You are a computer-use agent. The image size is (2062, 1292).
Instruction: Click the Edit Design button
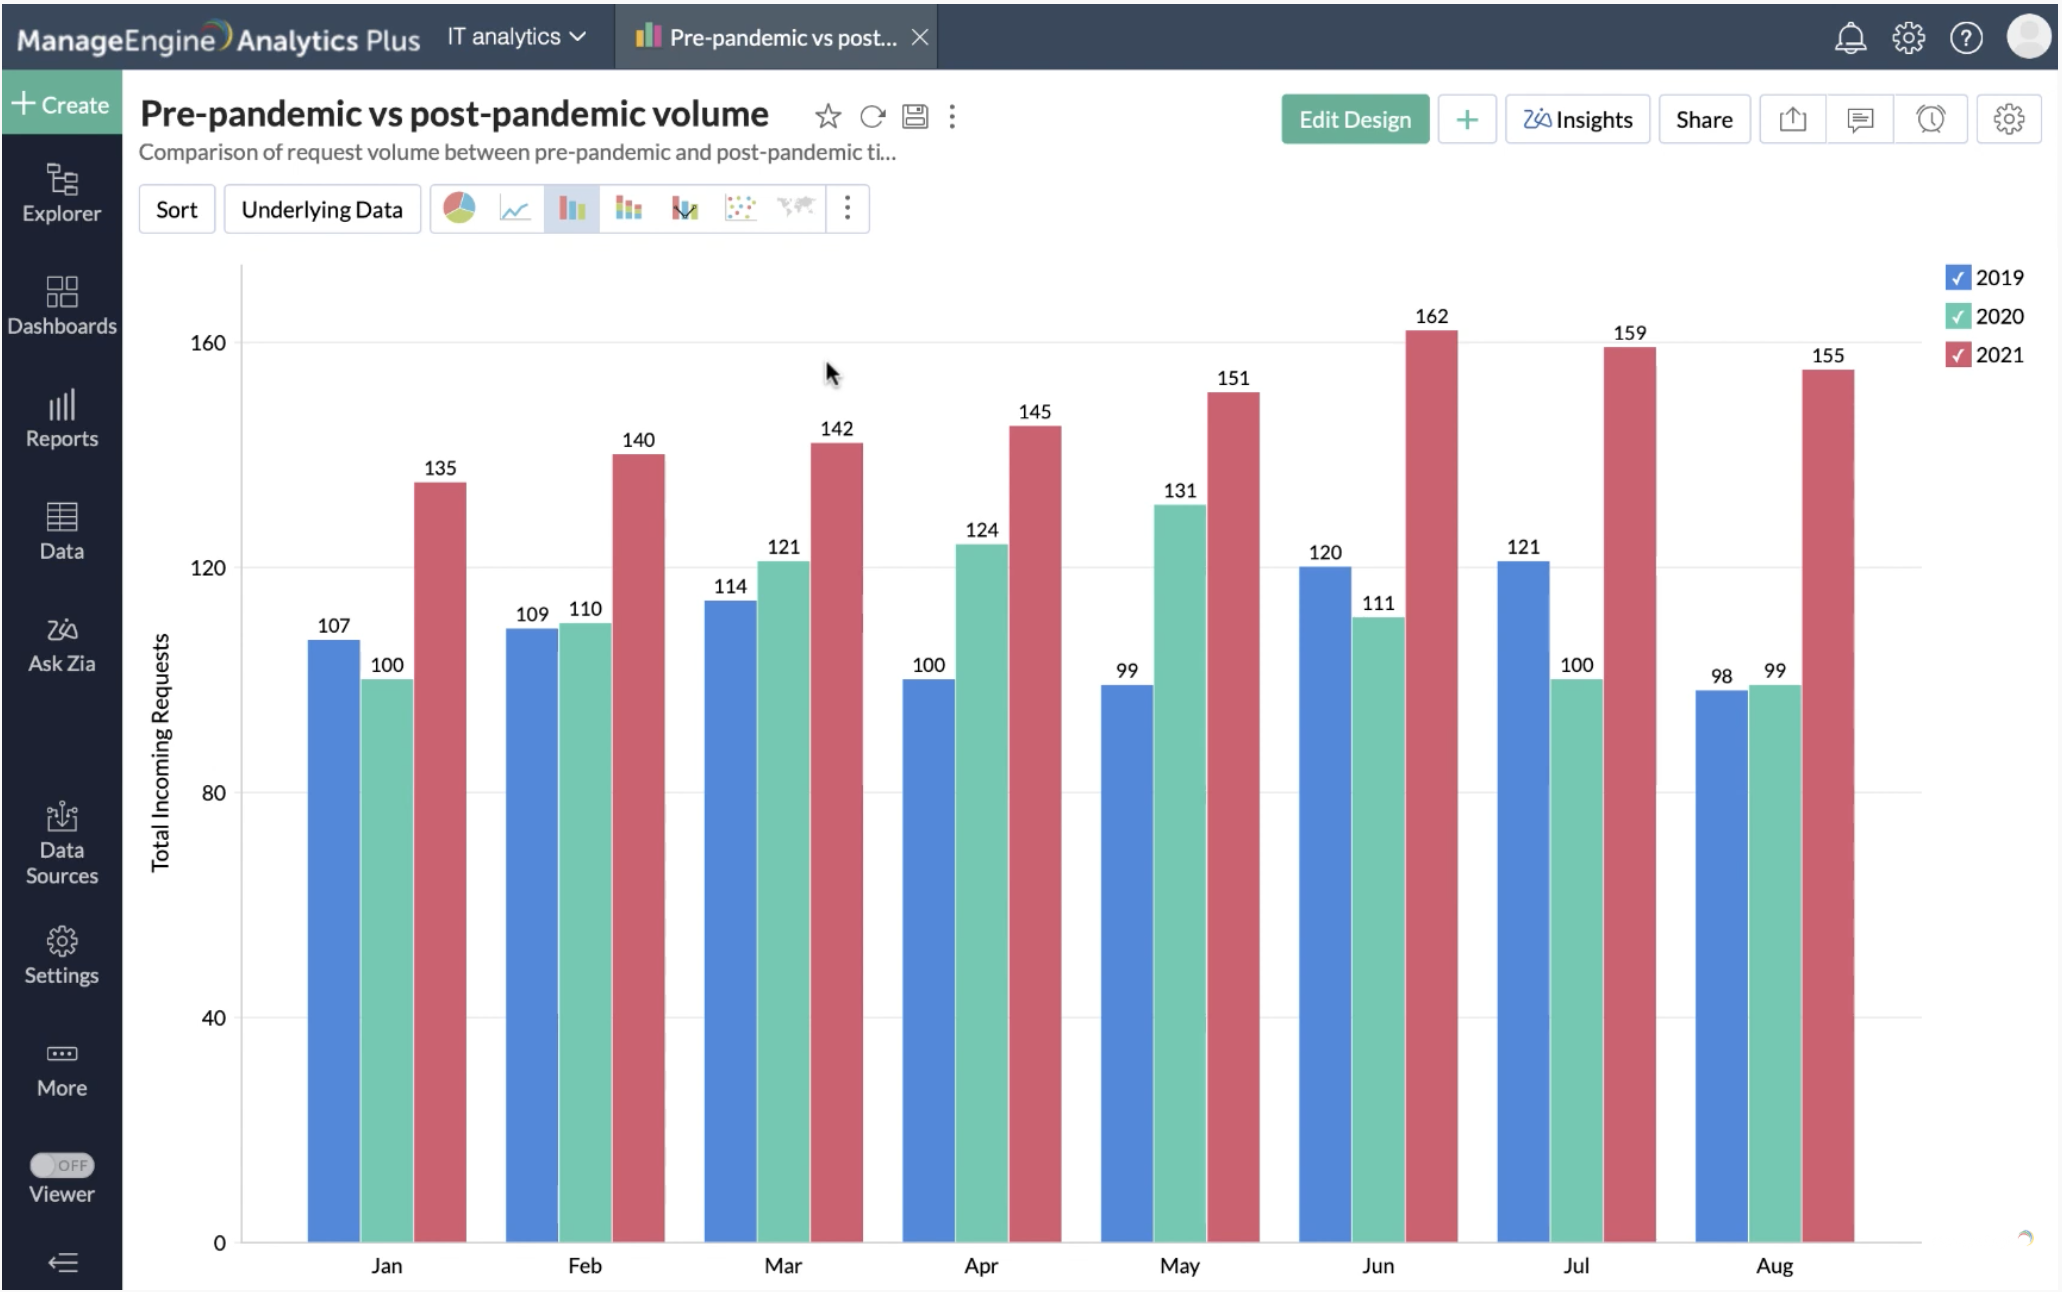(1354, 120)
